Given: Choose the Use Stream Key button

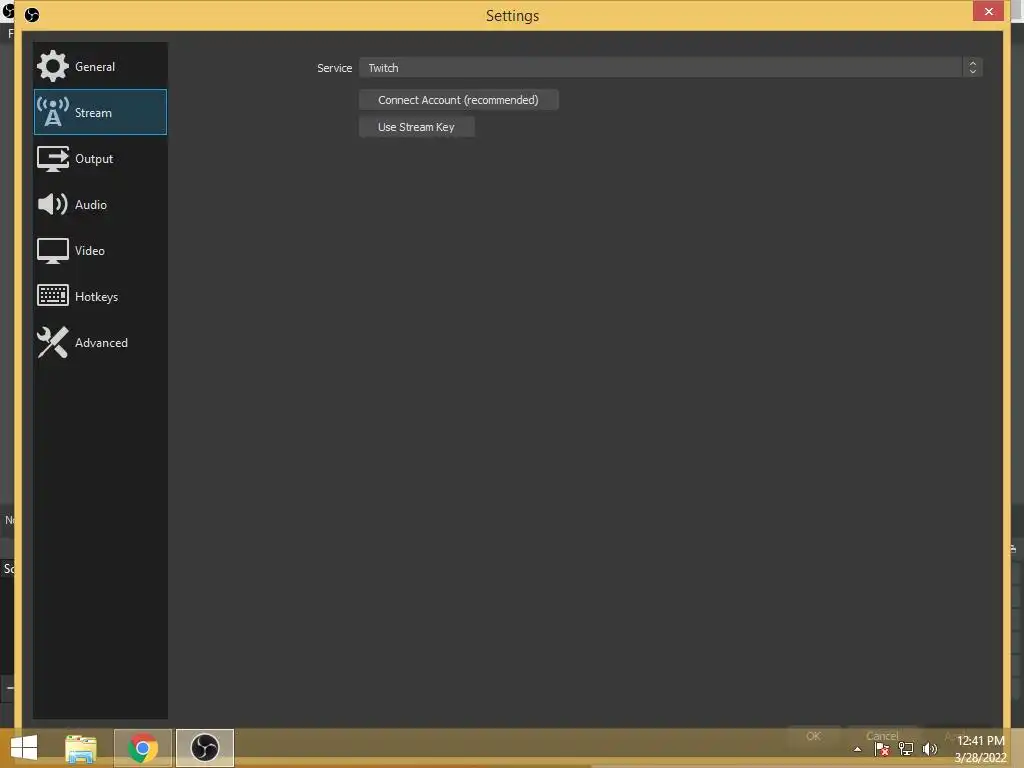Looking at the screenshot, I should pos(417,127).
